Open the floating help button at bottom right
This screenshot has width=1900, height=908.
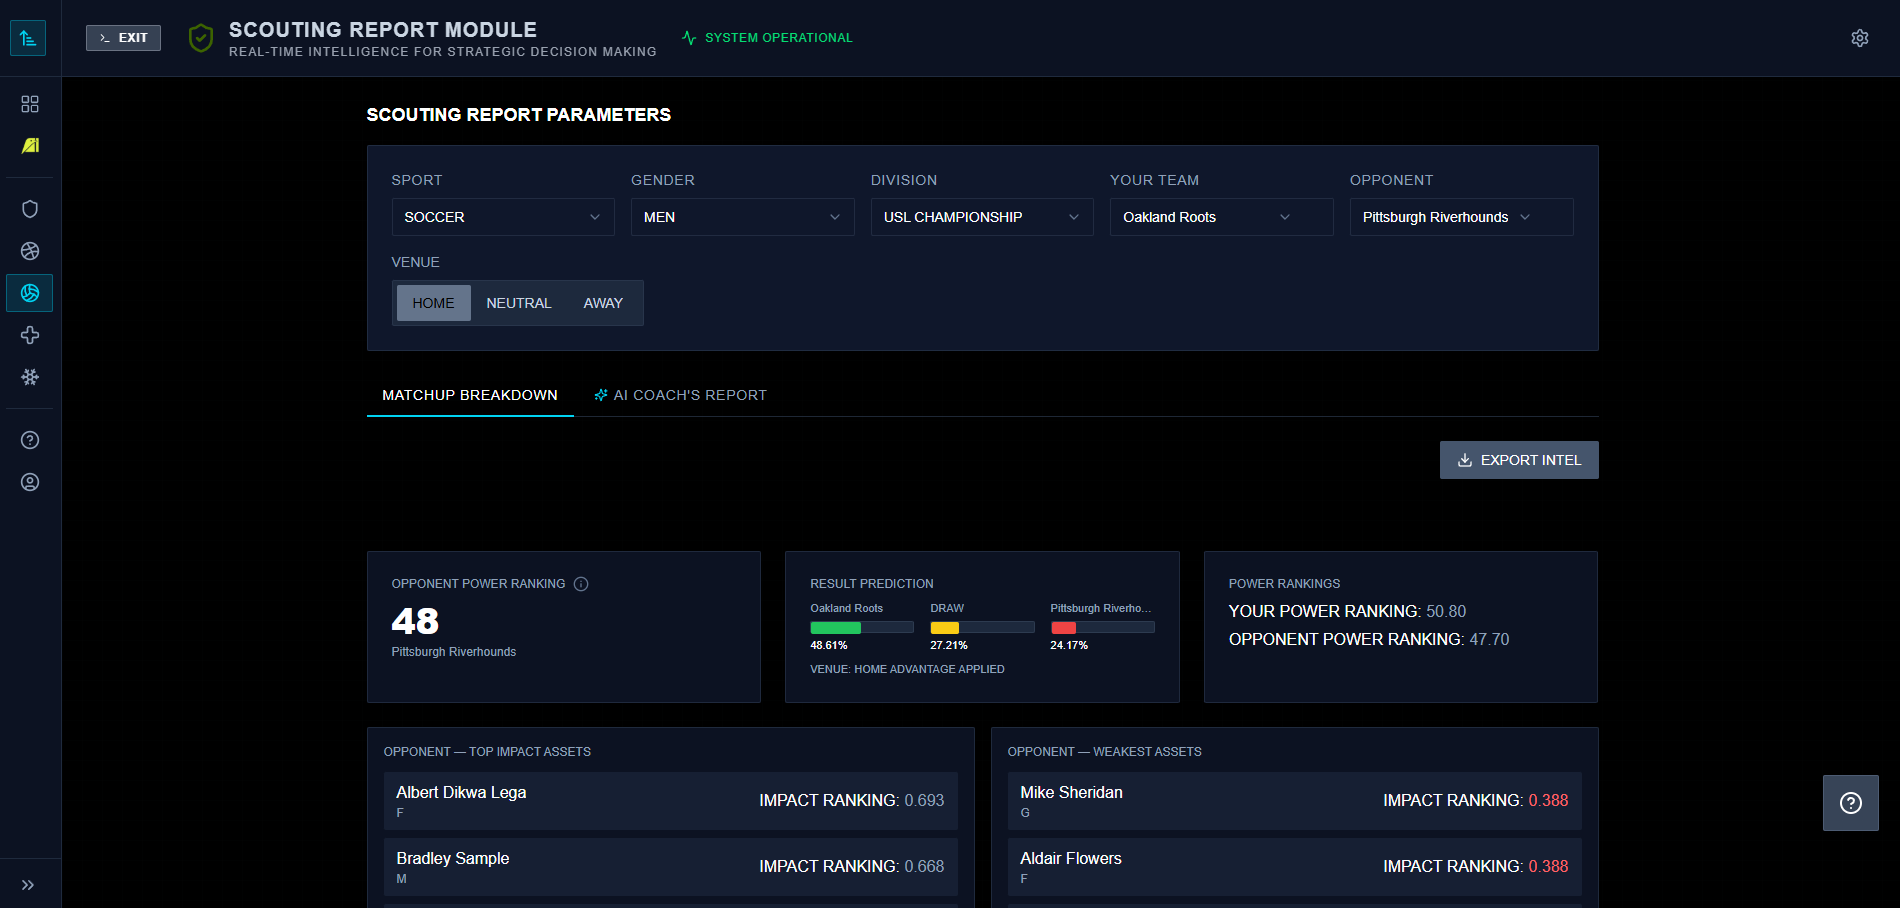[x=1851, y=803]
